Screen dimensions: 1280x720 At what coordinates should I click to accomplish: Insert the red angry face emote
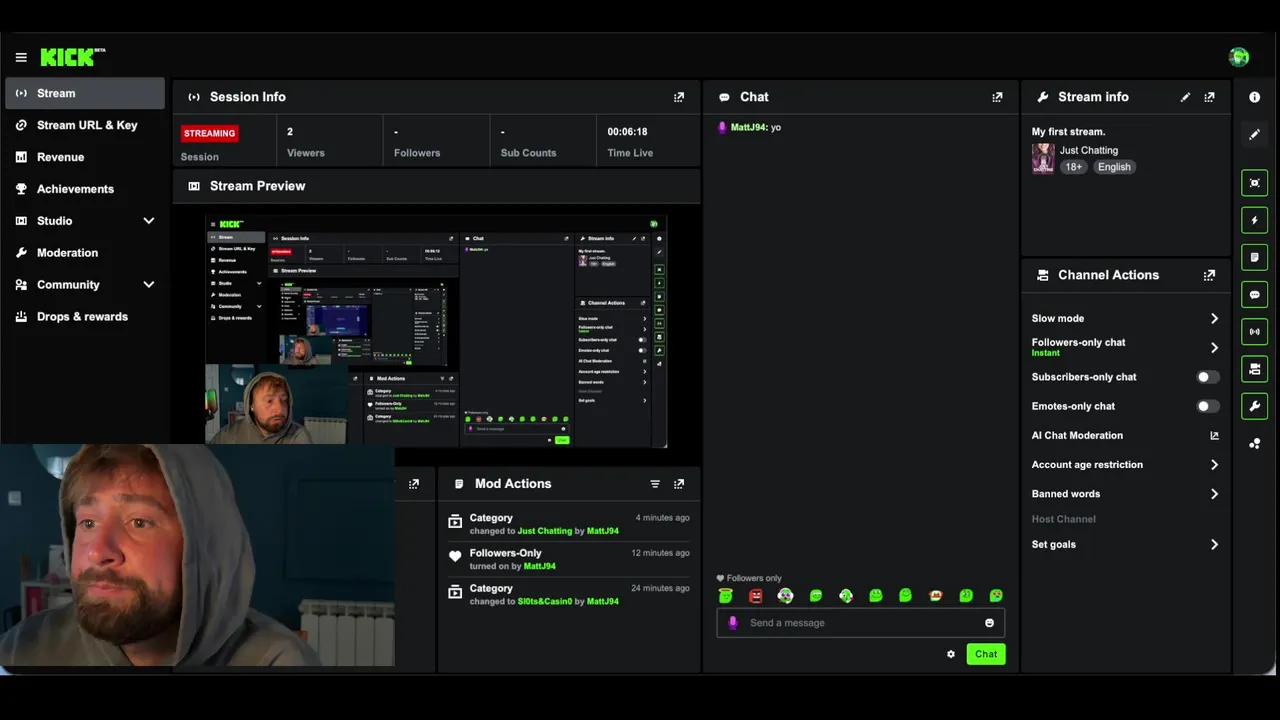coord(756,596)
